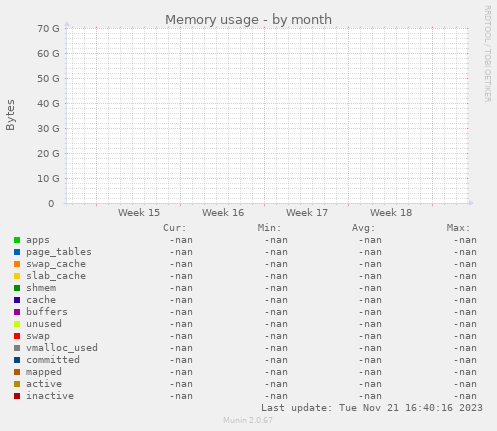
Task: Select the 'swap' legend label
Action: pos(38,336)
